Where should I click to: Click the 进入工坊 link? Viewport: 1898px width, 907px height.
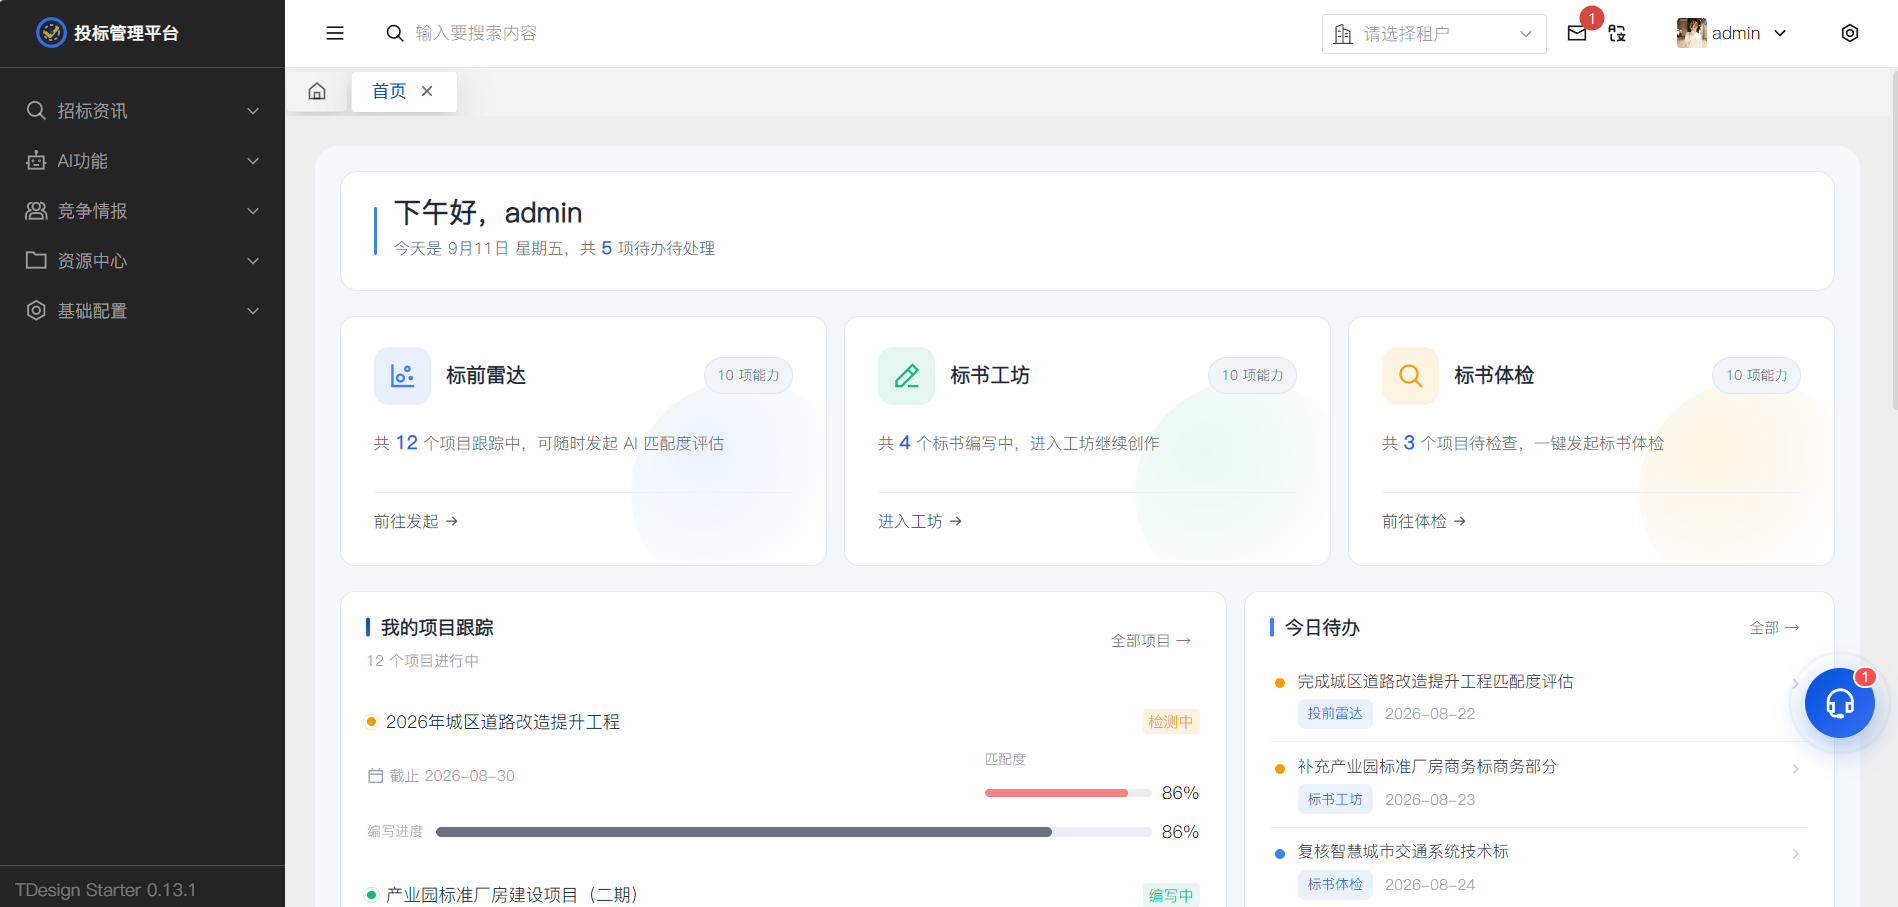point(920,521)
